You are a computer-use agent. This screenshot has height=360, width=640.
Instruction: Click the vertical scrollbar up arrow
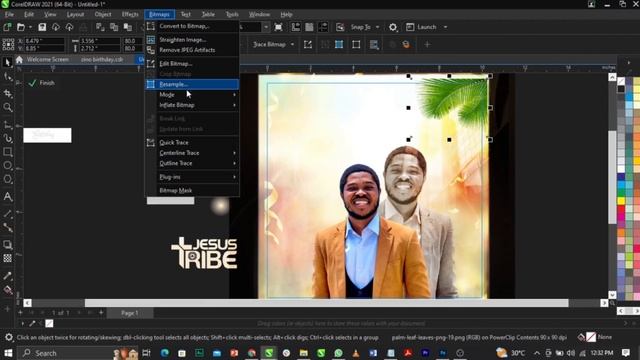612,77
